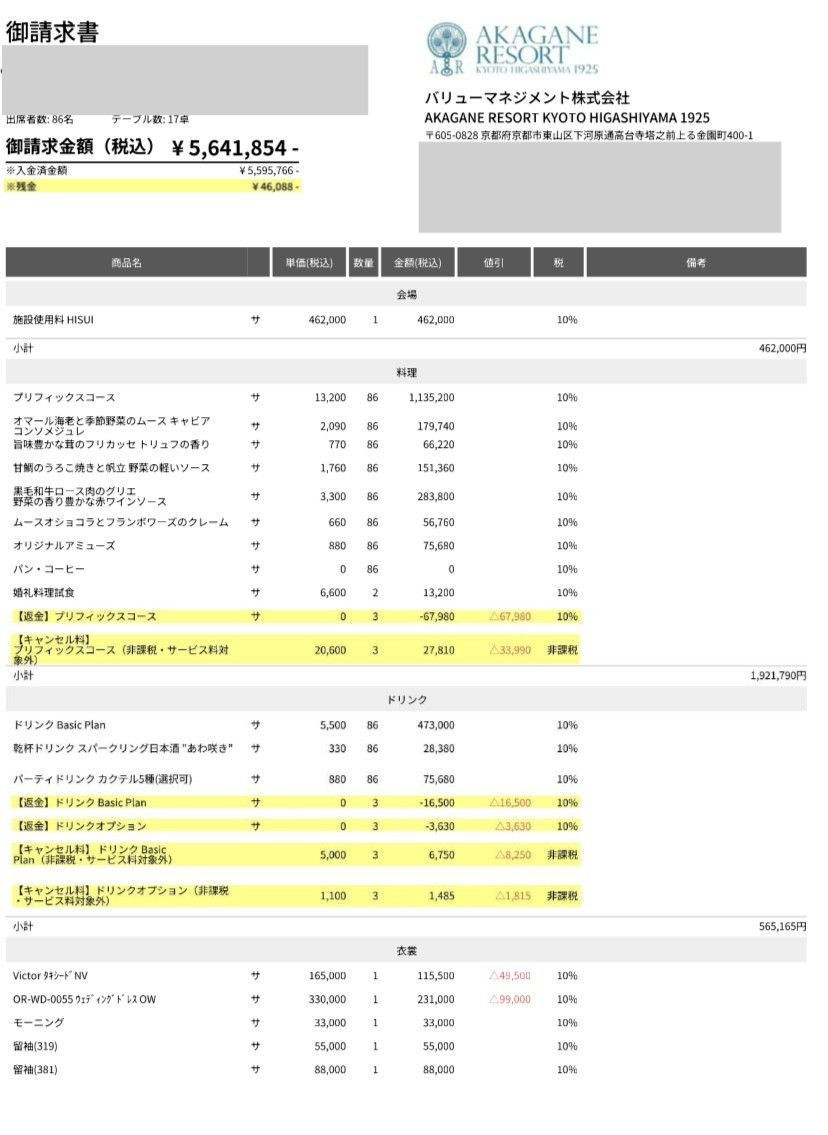This screenshot has width=828, height=1135.
Task: Click the AKAGANE RESORT logo emblem
Action: click(446, 48)
